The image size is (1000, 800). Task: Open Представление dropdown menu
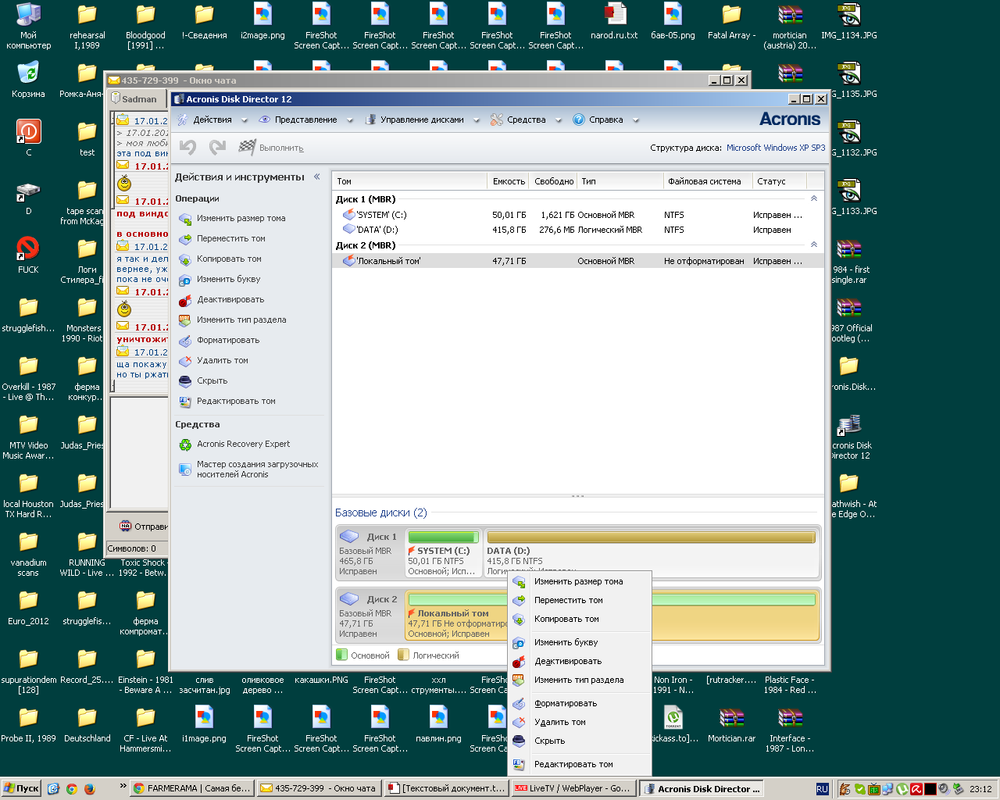pyautogui.click(x=306, y=120)
